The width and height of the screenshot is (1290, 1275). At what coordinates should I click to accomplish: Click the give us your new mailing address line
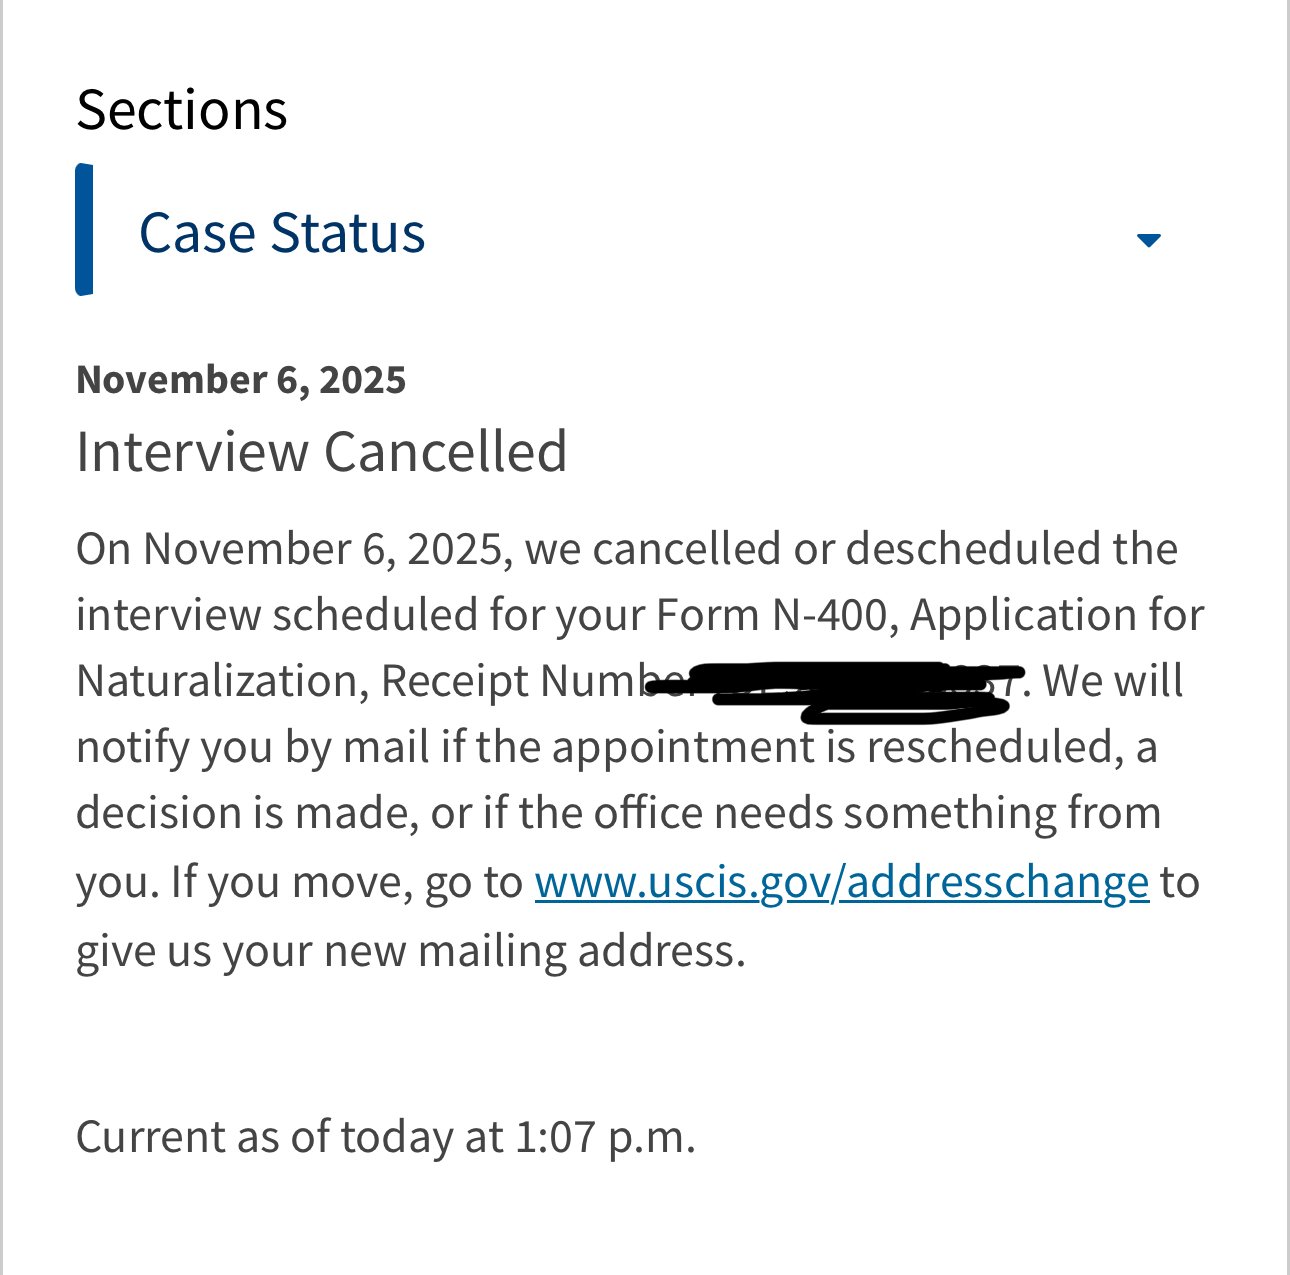pos(410,950)
